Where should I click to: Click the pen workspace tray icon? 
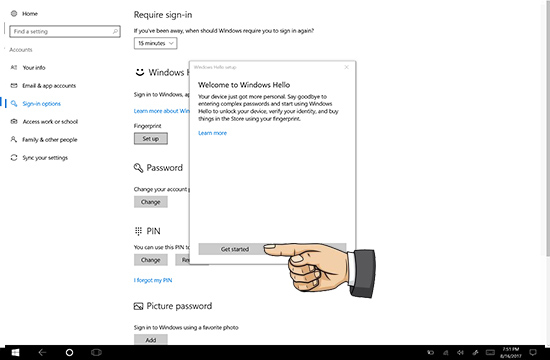pyautogui.click(x=476, y=352)
